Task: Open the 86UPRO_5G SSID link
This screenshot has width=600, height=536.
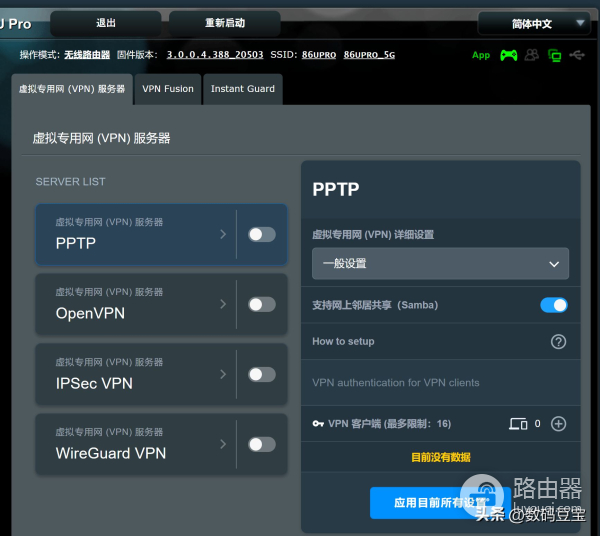Action: pos(369,55)
